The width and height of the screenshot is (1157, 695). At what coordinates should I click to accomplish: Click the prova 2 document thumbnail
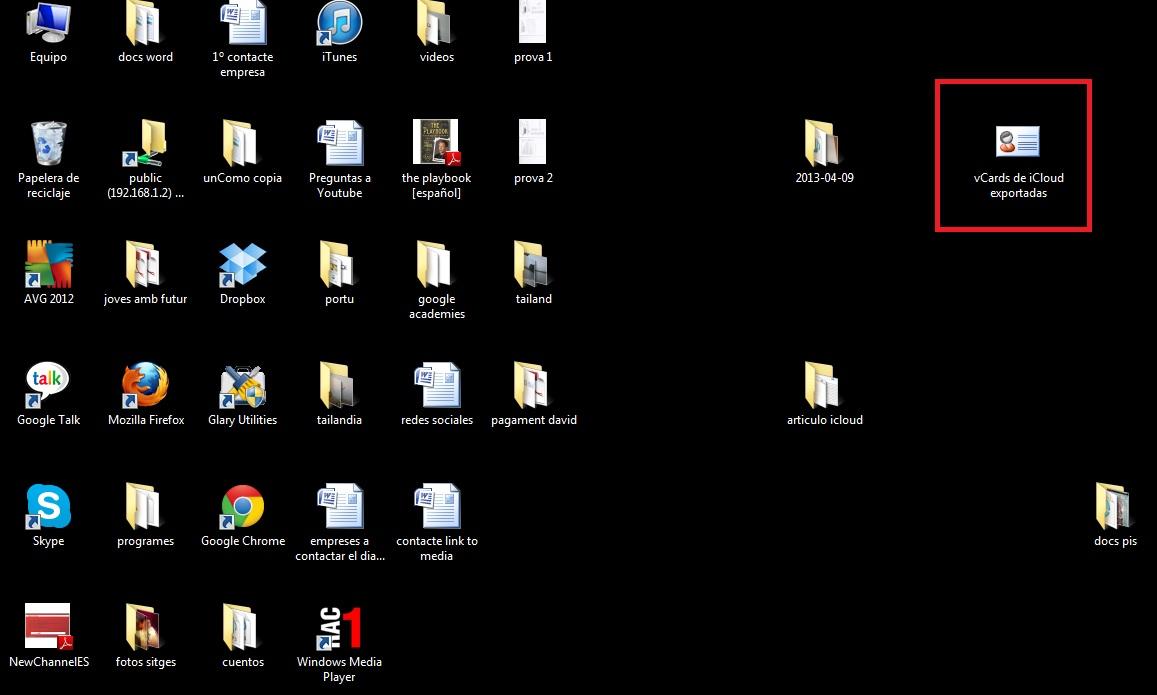pos(533,143)
